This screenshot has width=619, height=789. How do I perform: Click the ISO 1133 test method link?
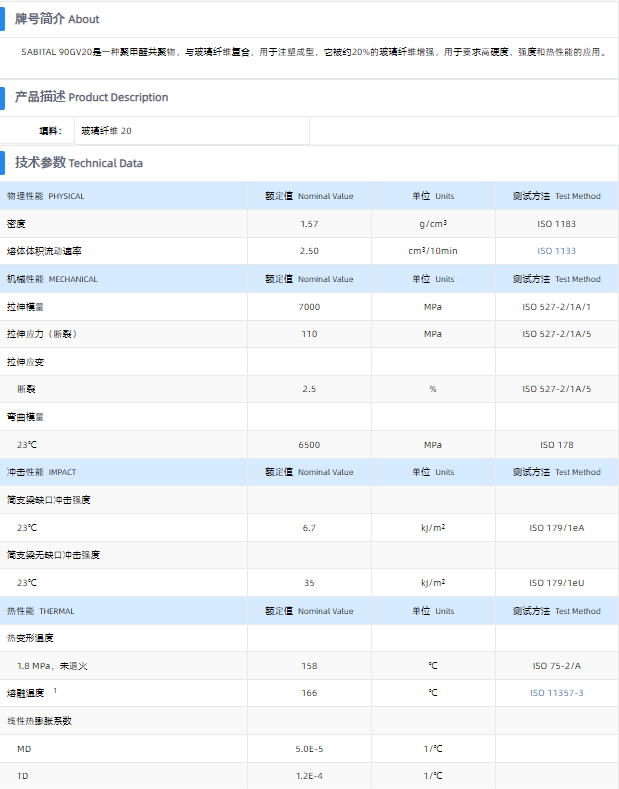tap(556, 251)
